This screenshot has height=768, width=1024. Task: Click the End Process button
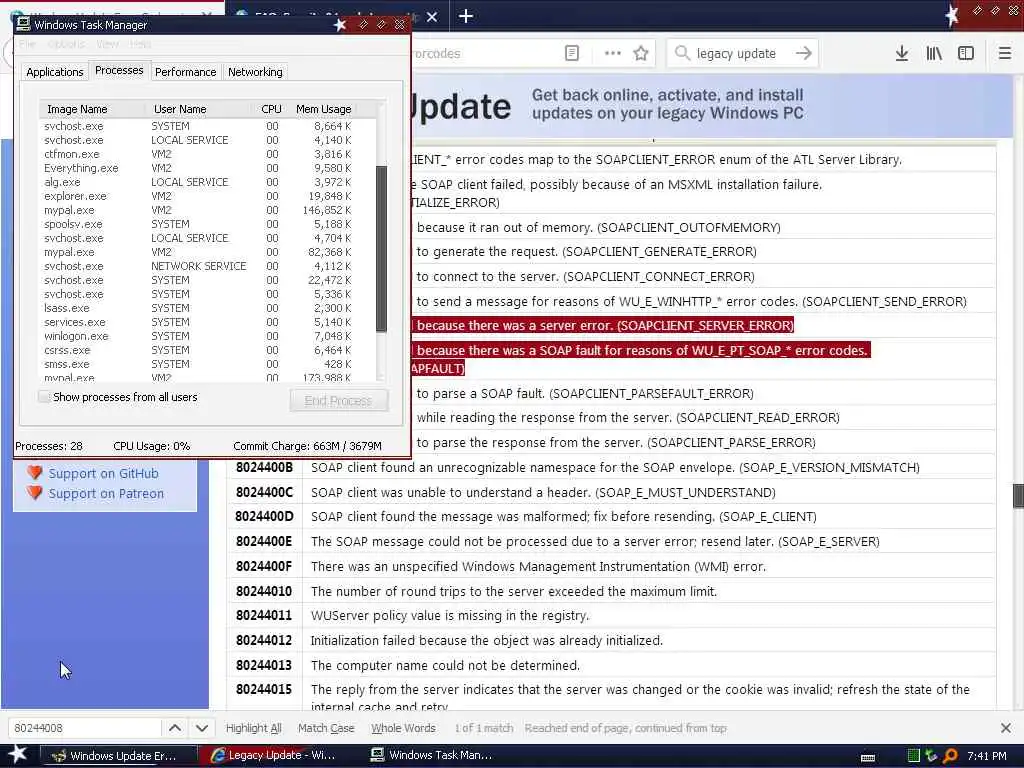point(338,400)
